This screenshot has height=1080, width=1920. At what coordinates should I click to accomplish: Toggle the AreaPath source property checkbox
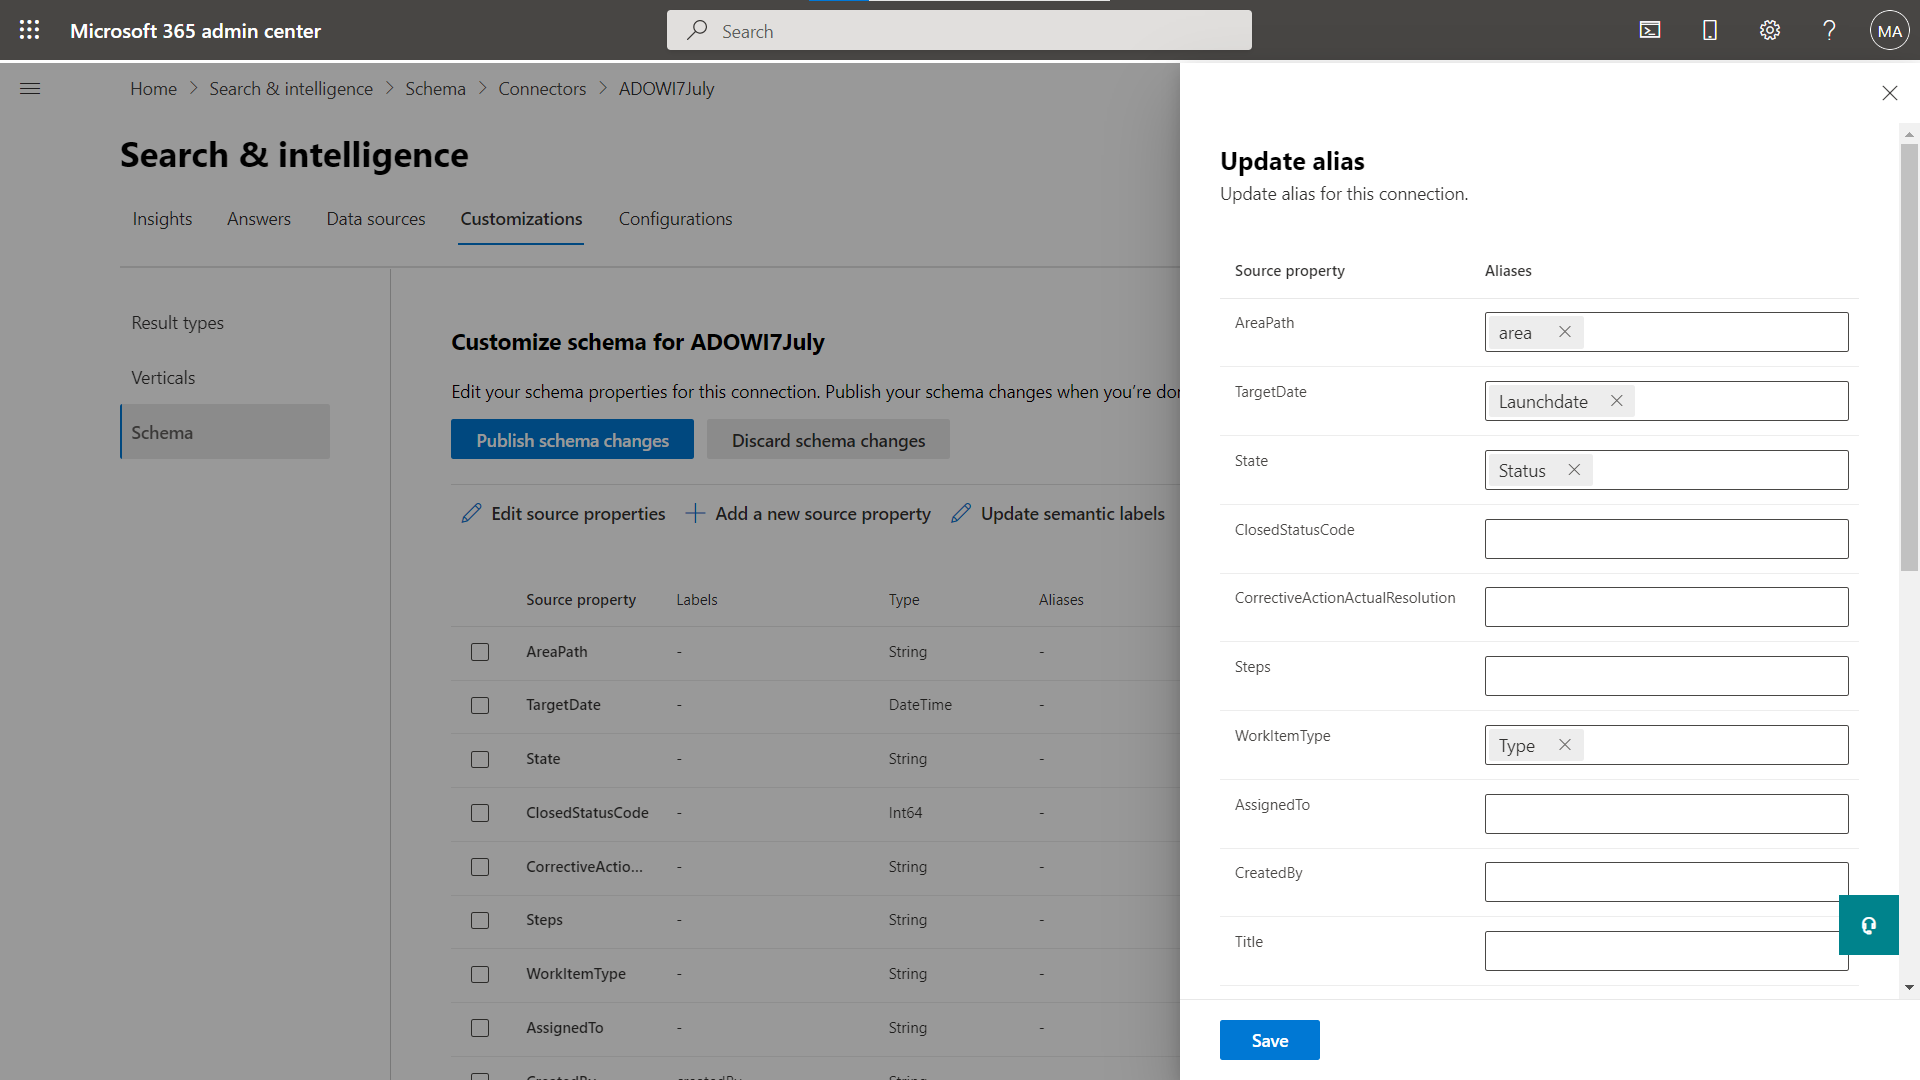(x=480, y=651)
